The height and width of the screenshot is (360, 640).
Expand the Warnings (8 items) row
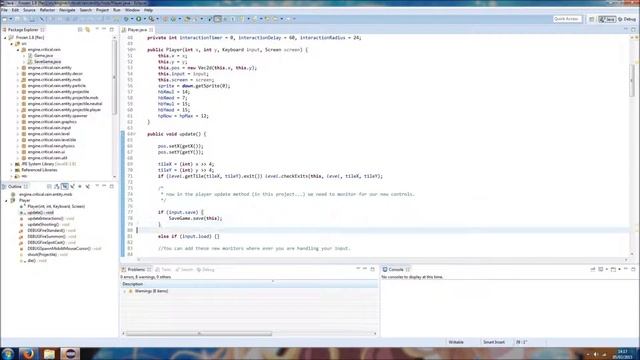tap(124, 291)
